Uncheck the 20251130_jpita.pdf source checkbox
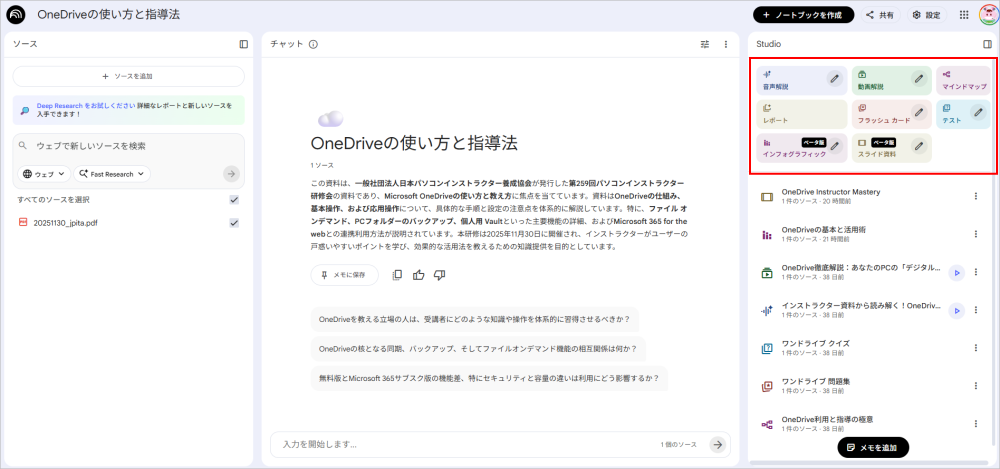 point(234,222)
